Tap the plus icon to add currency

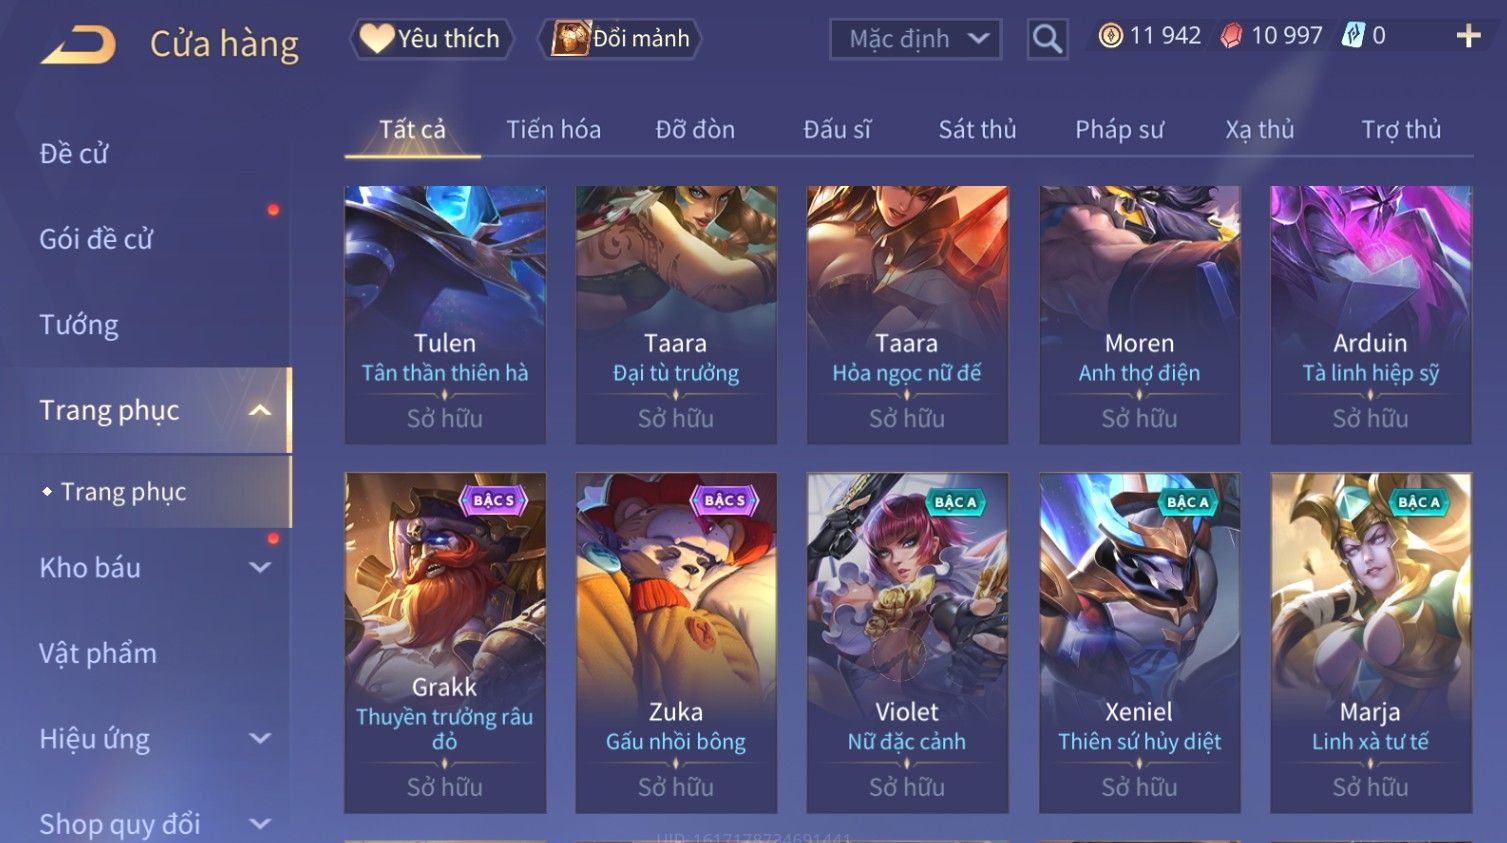pyautogui.click(x=1468, y=37)
